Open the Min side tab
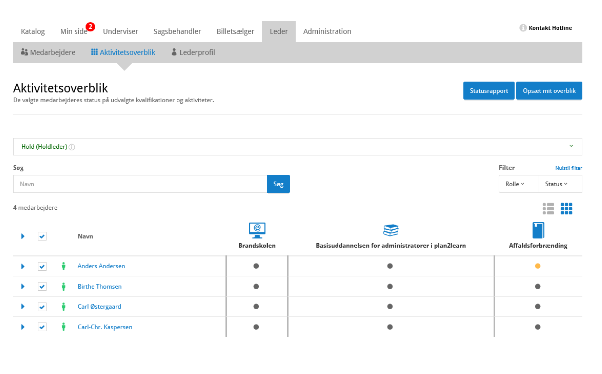 [x=74, y=31]
